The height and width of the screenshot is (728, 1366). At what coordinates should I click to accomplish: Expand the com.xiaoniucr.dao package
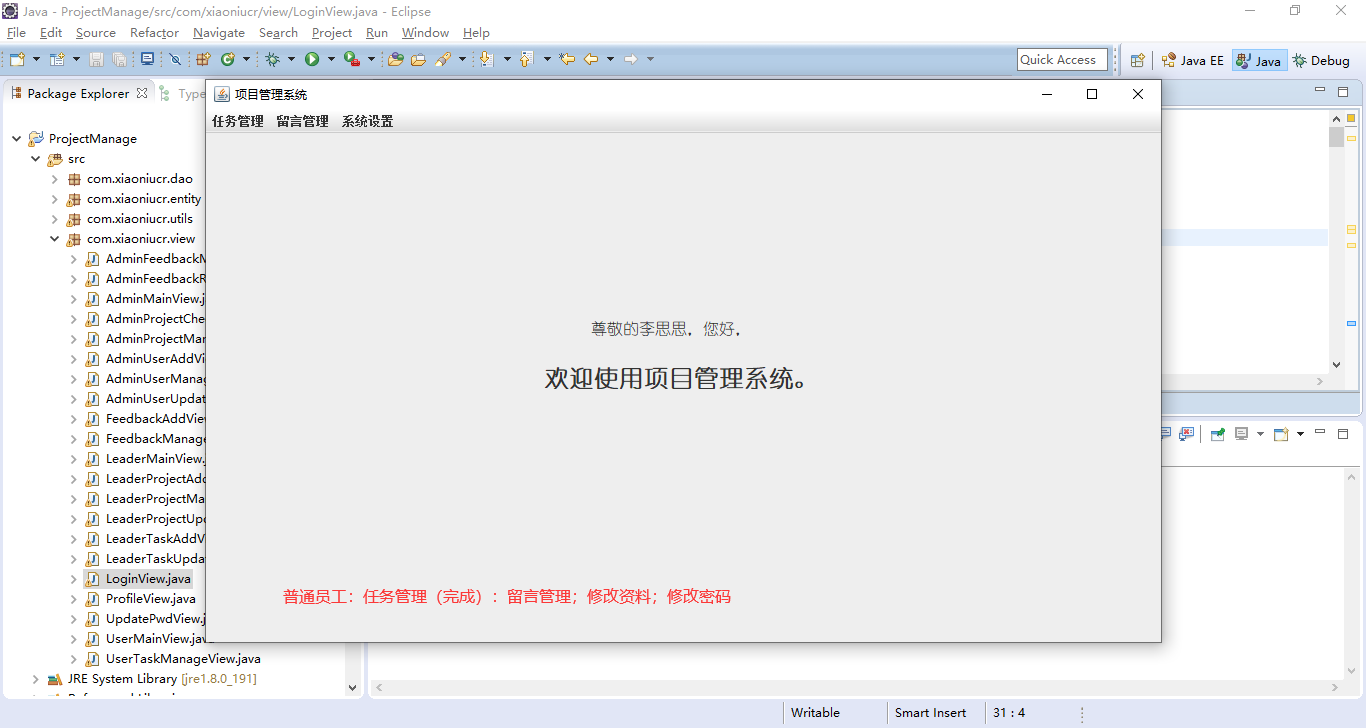coord(55,179)
